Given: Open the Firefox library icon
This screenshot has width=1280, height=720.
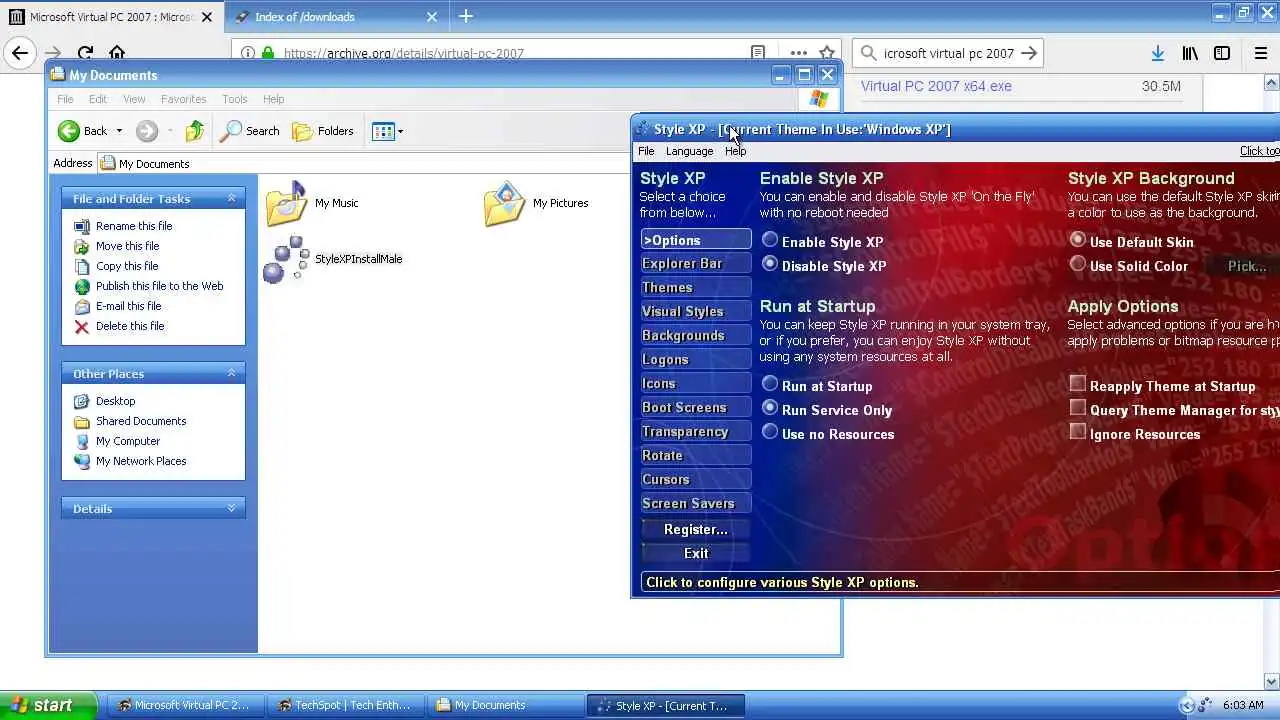Looking at the screenshot, I should [x=1190, y=53].
